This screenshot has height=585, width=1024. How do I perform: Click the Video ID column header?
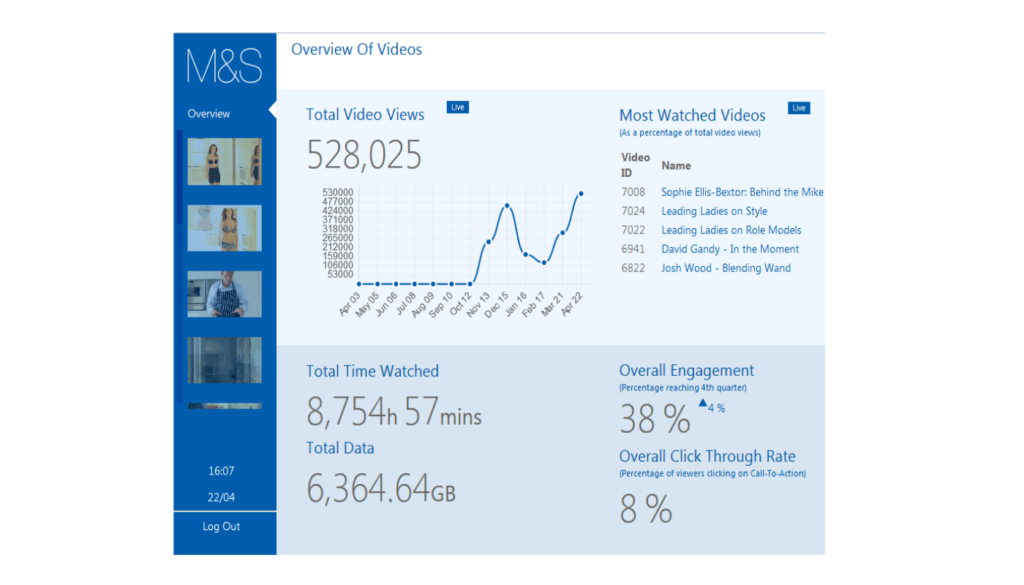635,165
